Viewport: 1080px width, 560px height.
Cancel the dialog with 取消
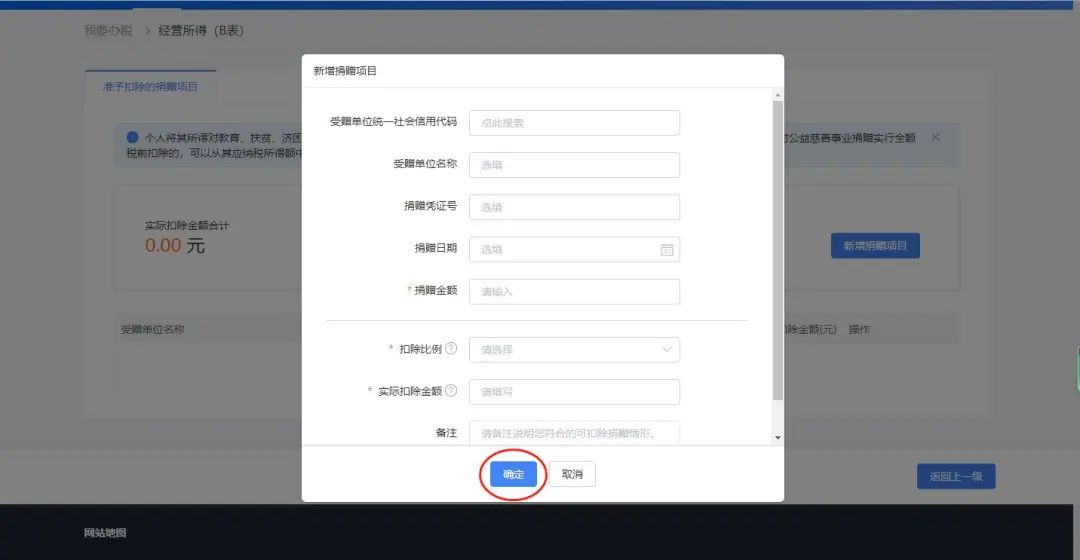click(572, 474)
